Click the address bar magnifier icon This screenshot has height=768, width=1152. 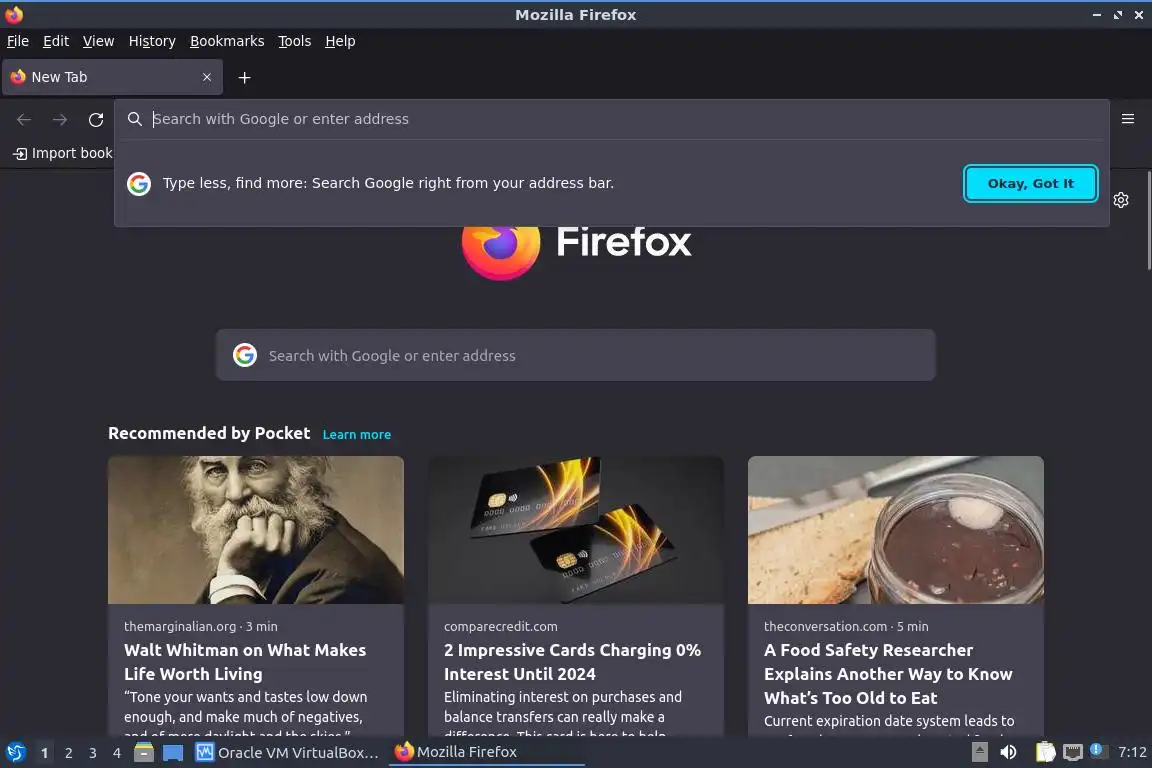tap(134, 119)
